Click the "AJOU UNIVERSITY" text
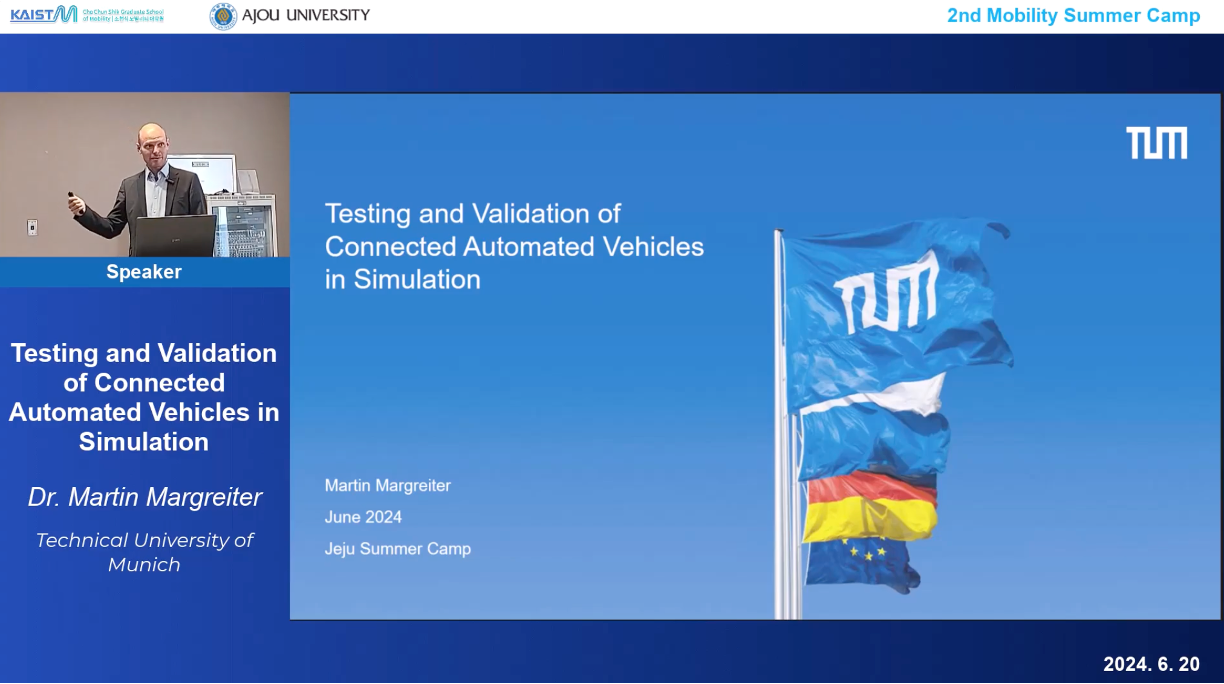1224x684 pixels. tap(305, 15)
